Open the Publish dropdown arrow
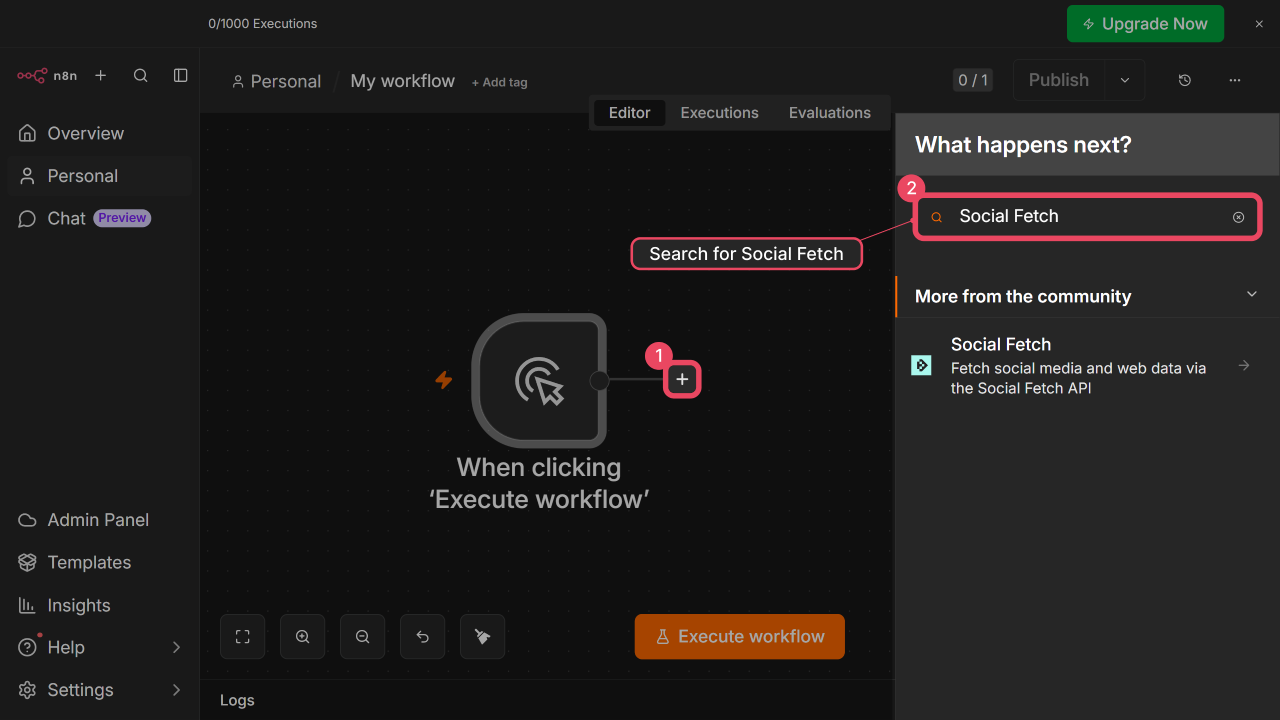This screenshot has width=1280, height=720. [x=1125, y=80]
